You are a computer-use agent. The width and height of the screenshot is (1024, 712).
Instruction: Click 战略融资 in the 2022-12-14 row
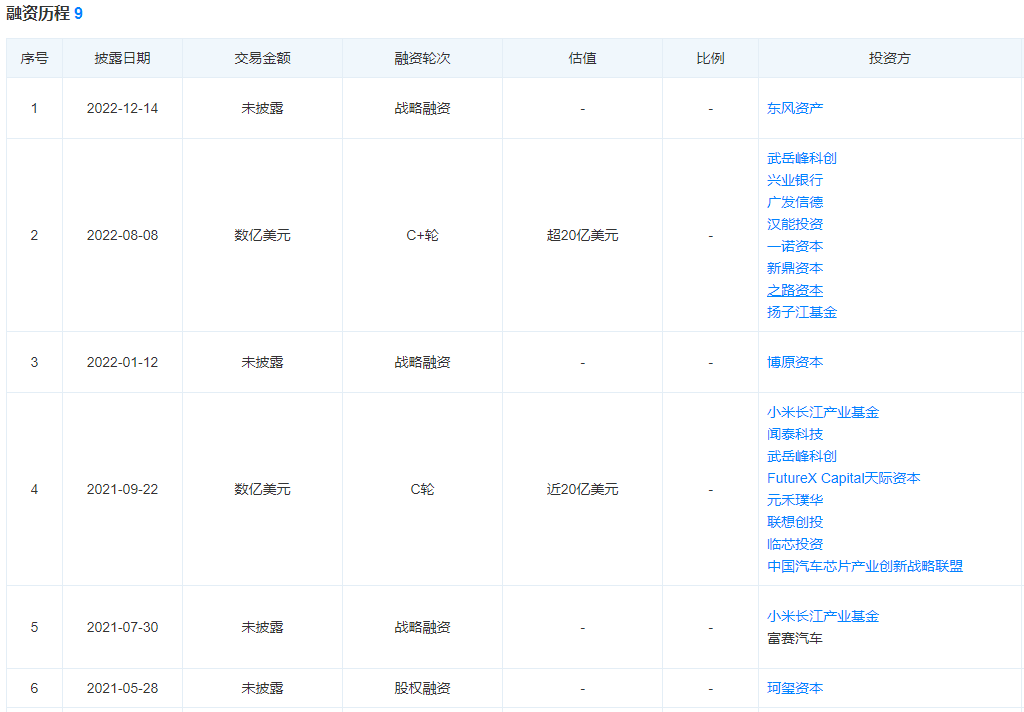click(423, 108)
